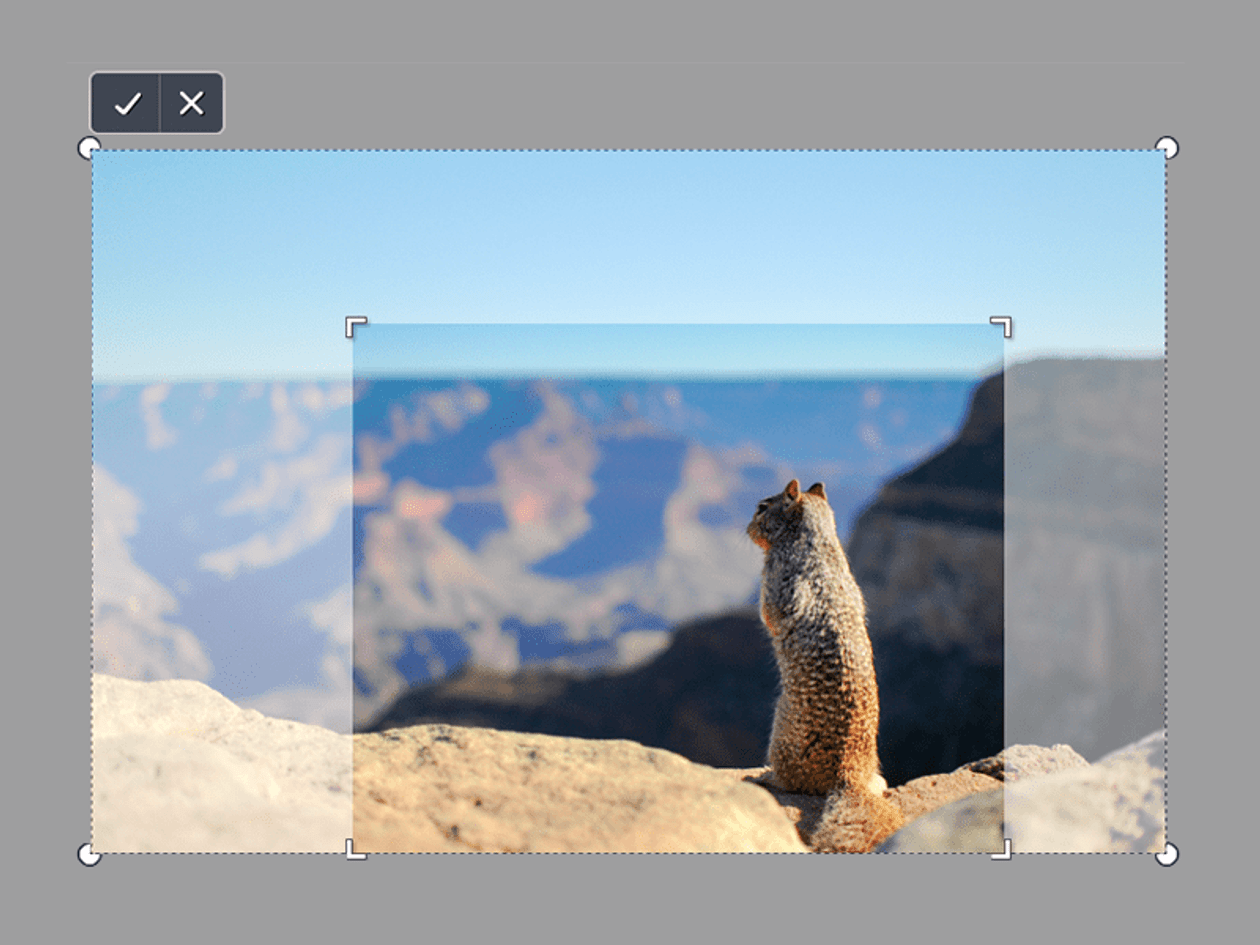Cancel the crop with the X button
This screenshot has width=1260, height=945.
tap(192, 103)
